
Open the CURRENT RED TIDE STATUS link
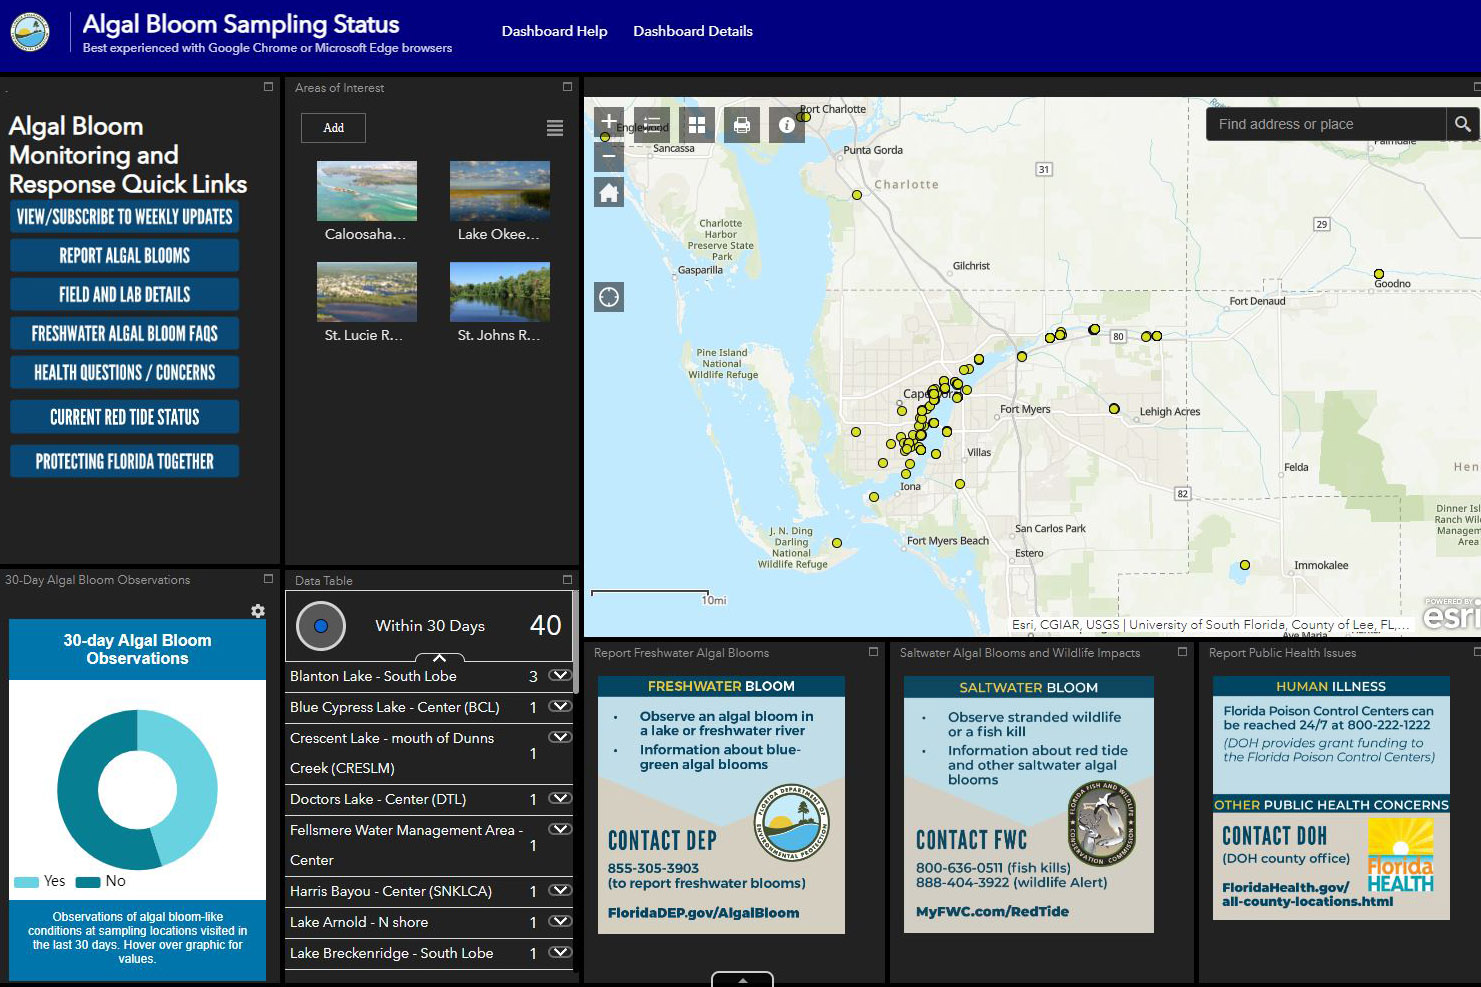point(124,417)
